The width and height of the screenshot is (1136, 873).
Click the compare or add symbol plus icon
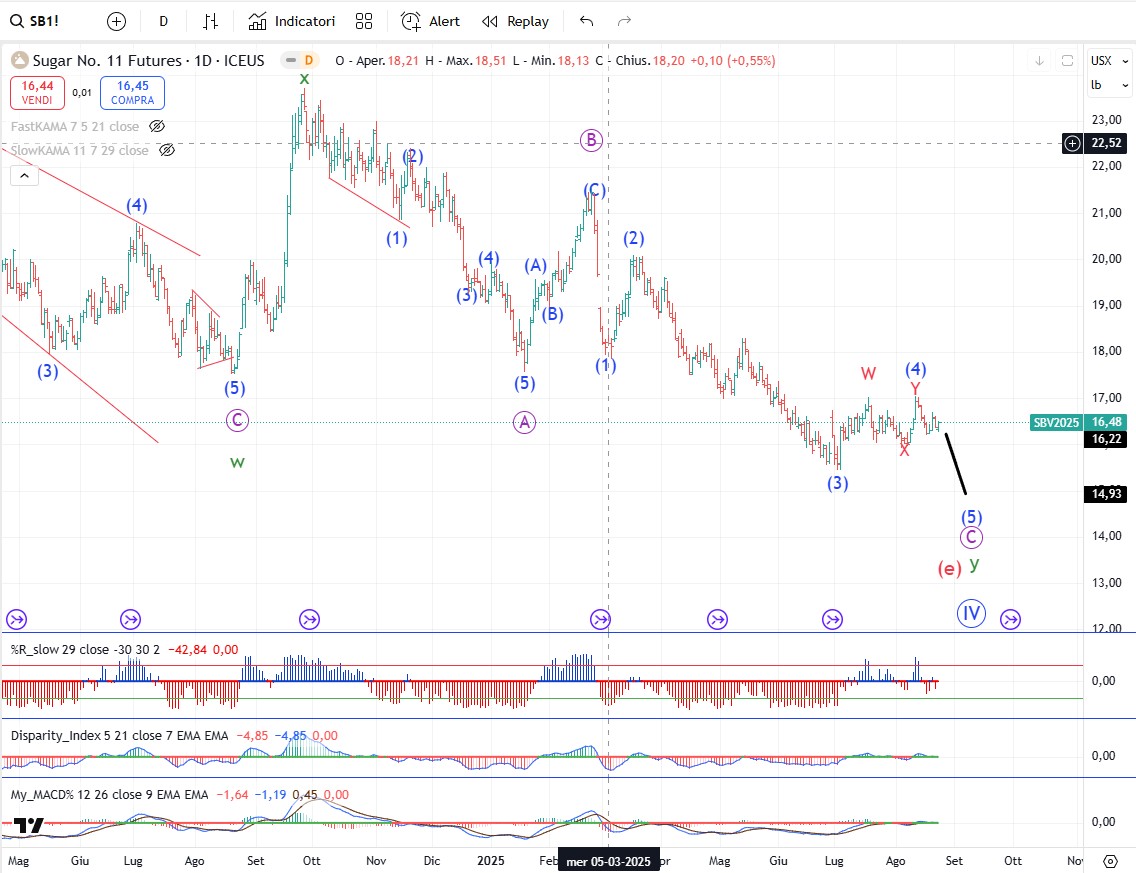[x=117, y=21]
